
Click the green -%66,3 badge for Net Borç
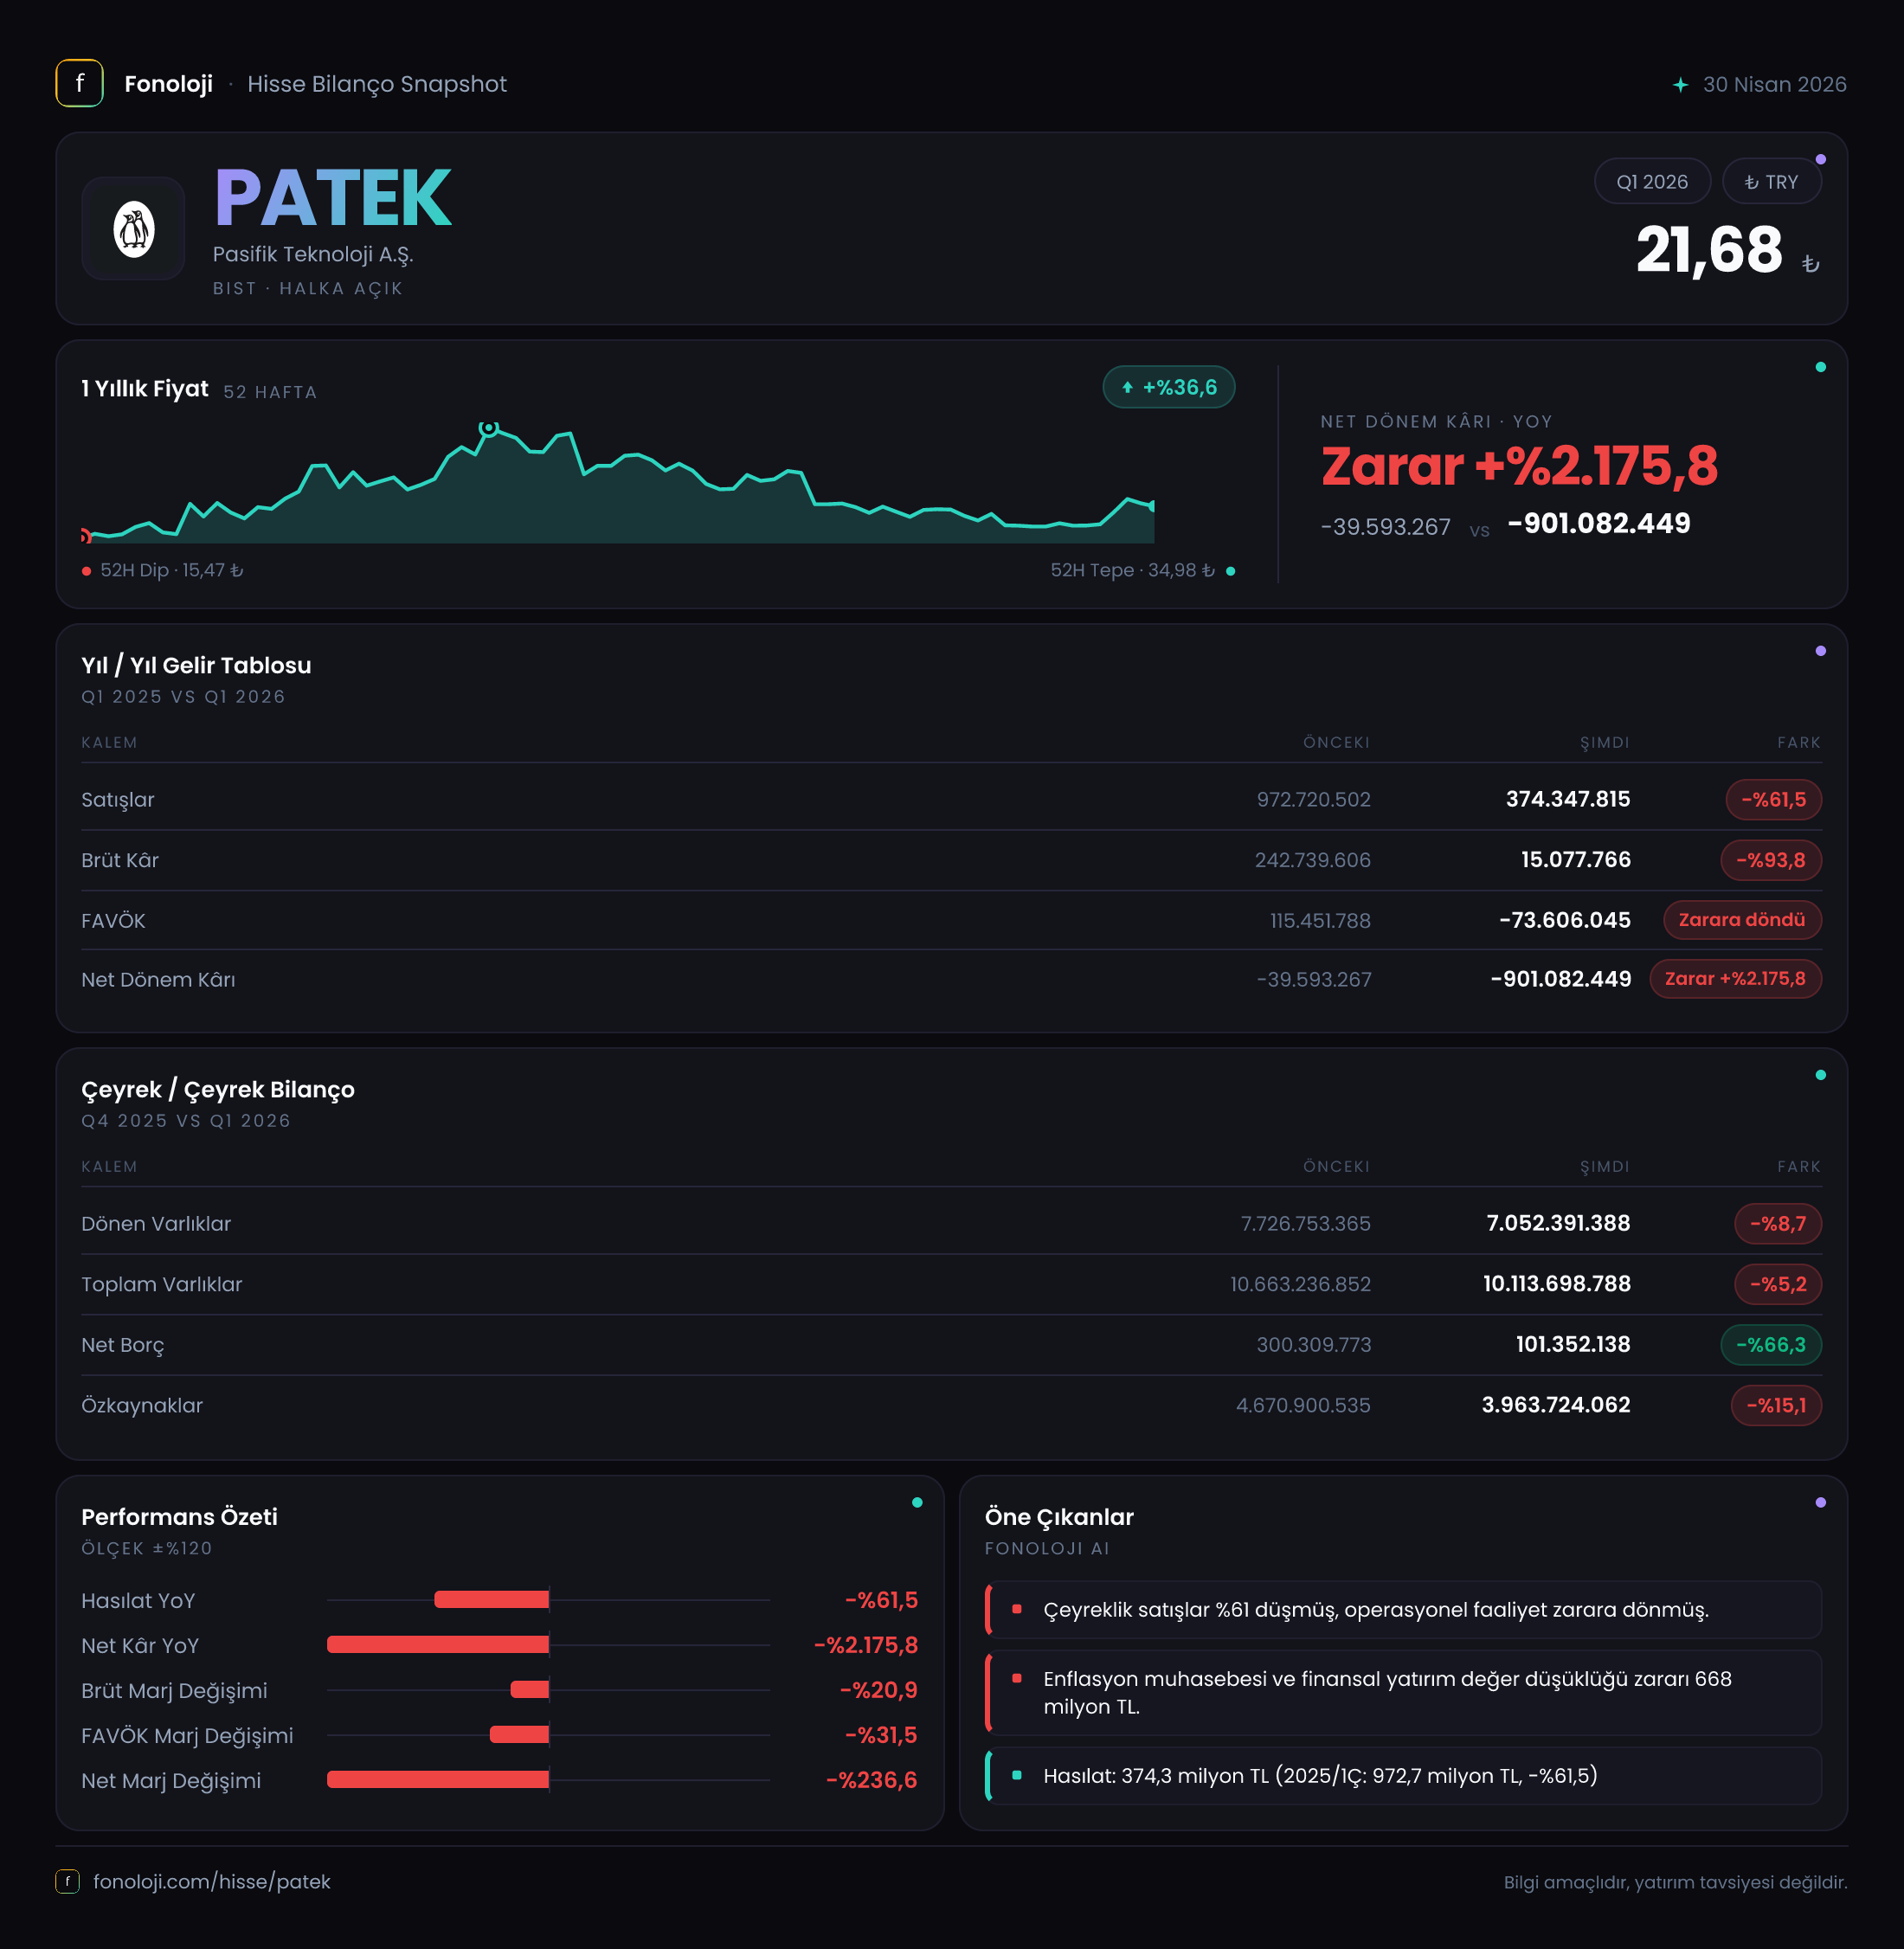1770,1344
